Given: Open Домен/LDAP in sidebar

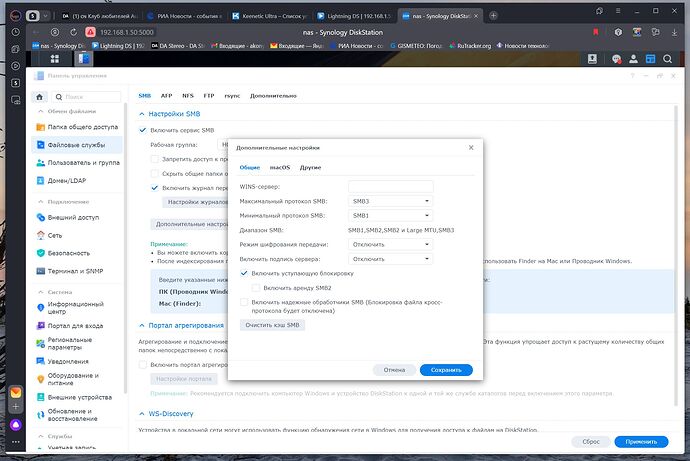Looking at the screenshot, I should (77, 181).
